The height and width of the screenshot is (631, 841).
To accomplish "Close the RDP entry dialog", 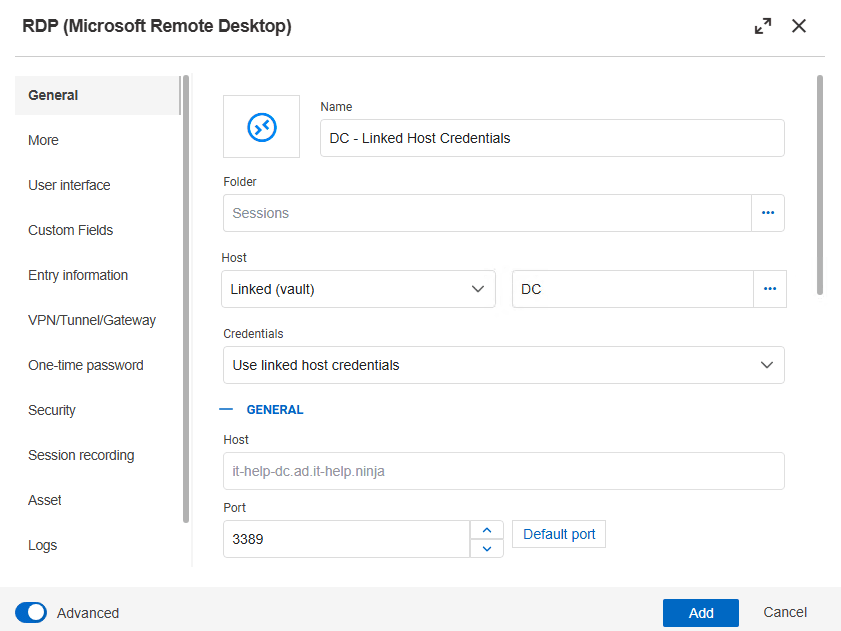I will pos(799,27).
